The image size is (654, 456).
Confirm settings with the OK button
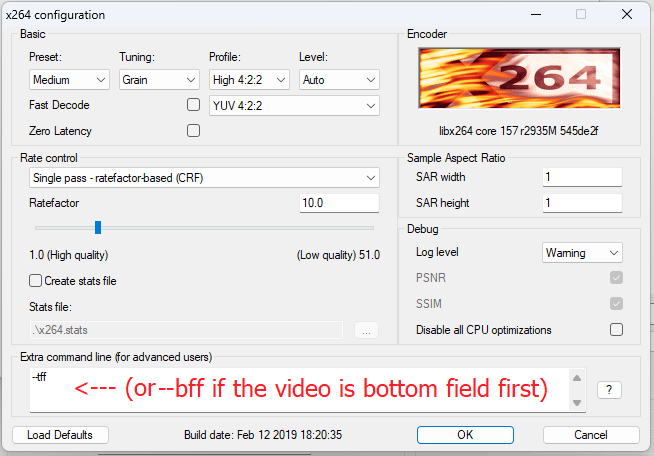click(464, 435)
